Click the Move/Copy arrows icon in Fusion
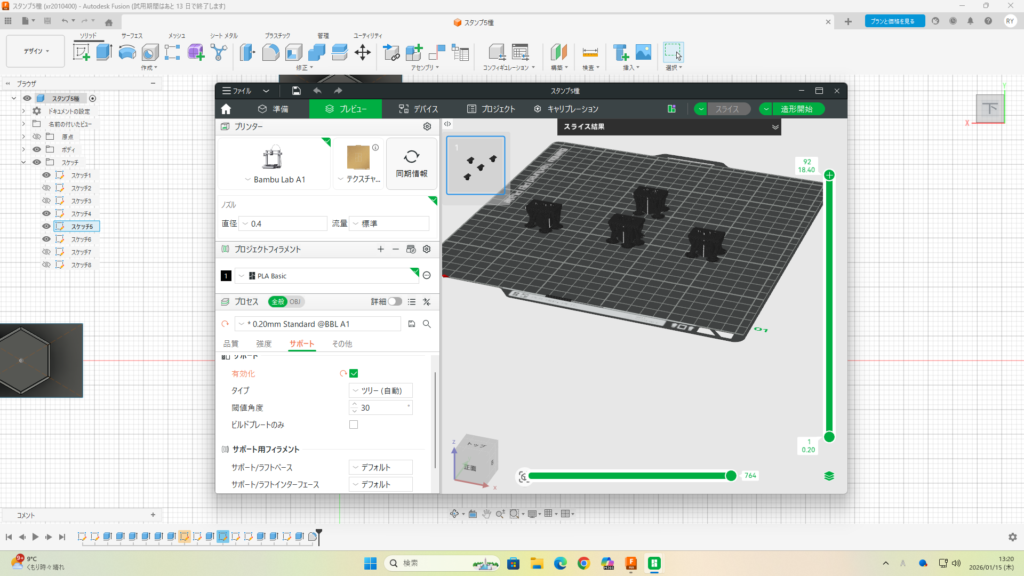Screen dimensions: 1024x576 (363, 51)
